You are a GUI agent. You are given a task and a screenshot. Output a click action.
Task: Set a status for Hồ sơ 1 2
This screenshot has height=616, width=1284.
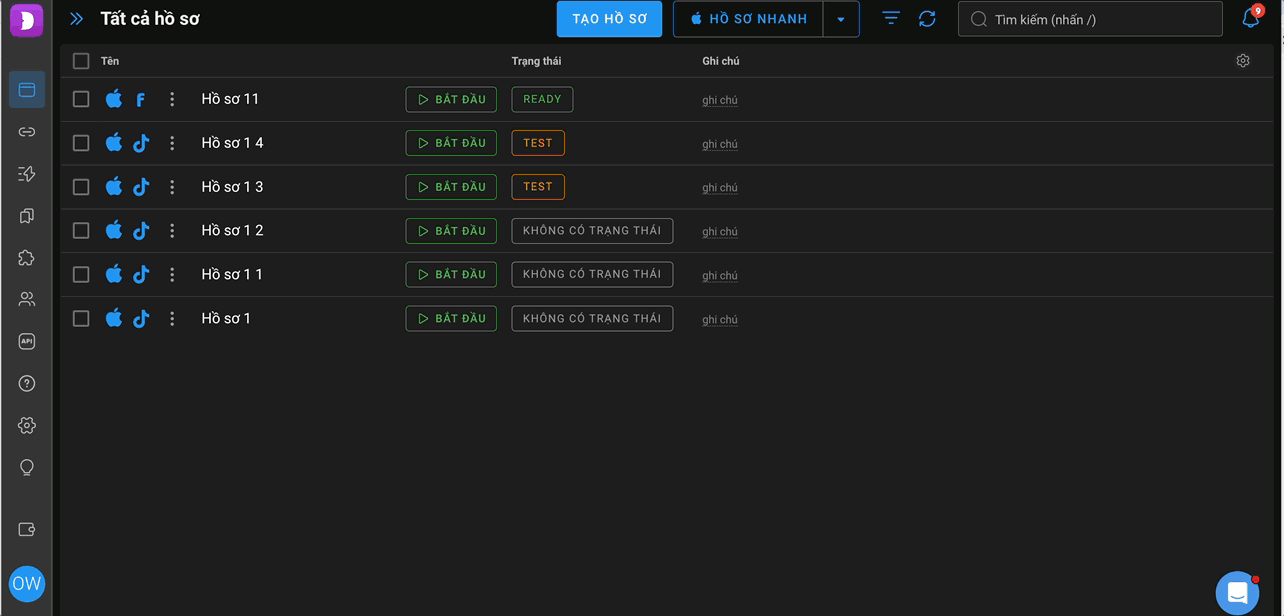tap(592, 230)
